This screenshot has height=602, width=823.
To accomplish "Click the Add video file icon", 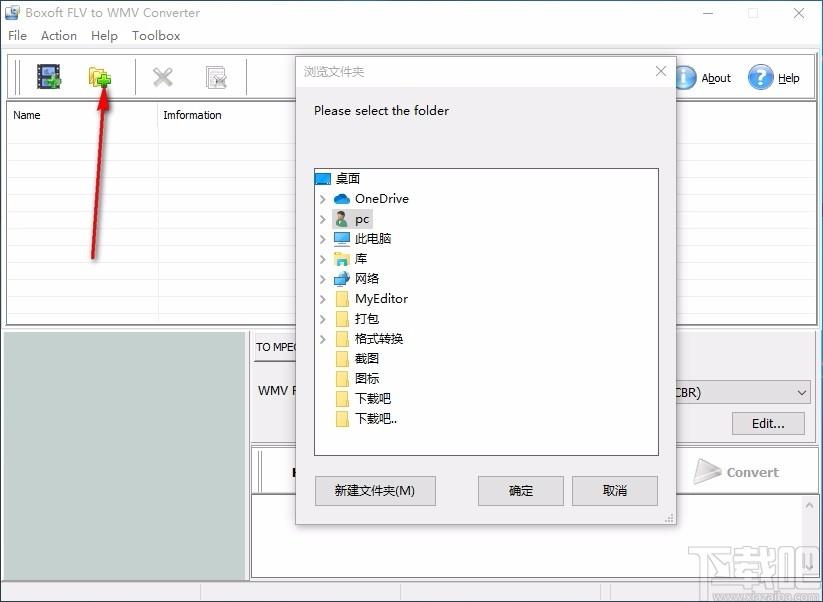I will pyautogui.click(x=49, y=77).
